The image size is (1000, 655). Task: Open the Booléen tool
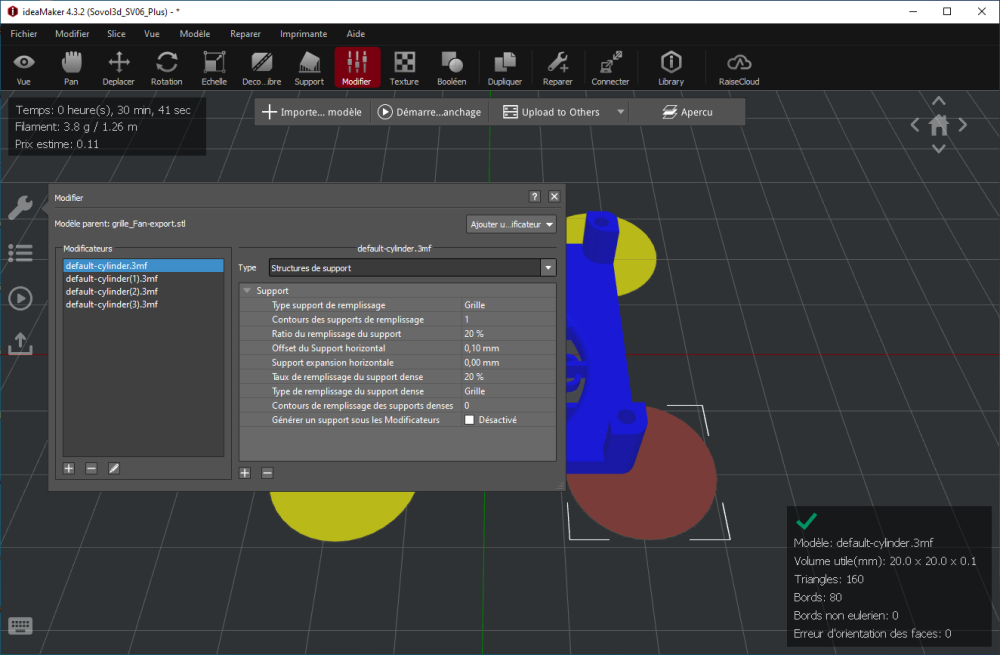click(452, 68)
